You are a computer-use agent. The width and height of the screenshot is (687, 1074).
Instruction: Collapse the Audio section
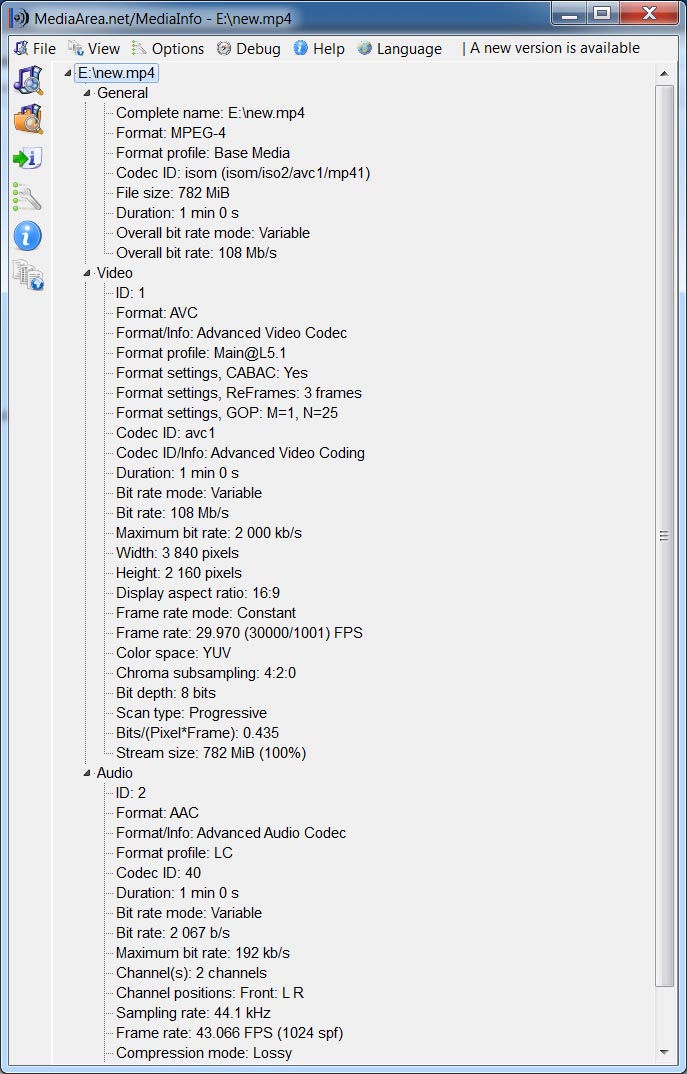pos(87,773)
